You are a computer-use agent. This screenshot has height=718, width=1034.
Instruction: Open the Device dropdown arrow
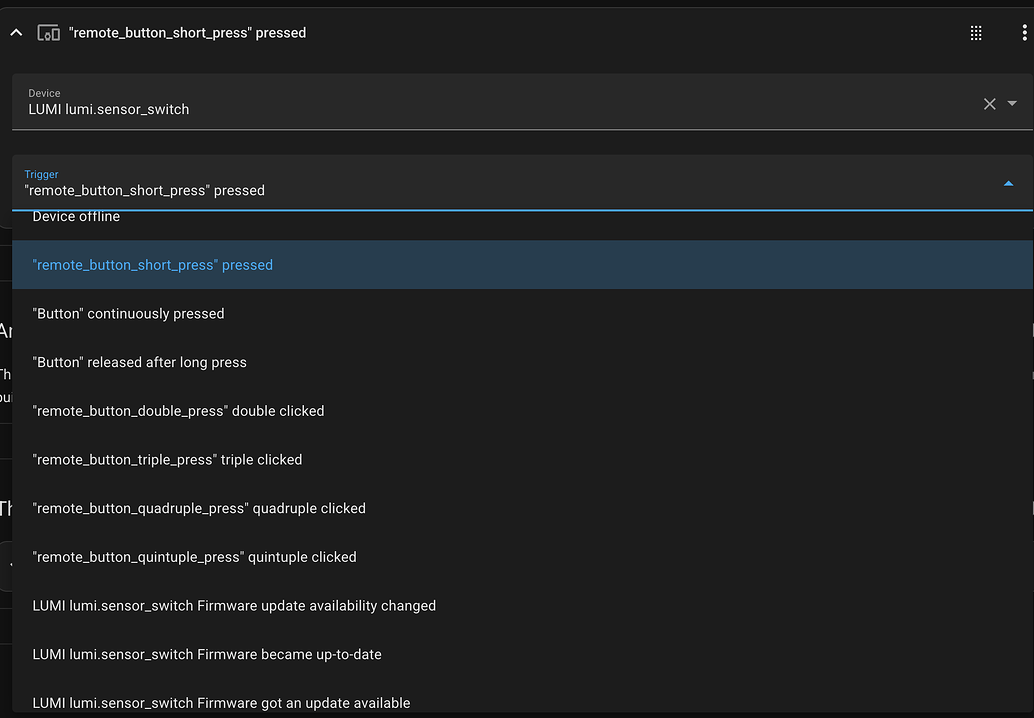1012,104
